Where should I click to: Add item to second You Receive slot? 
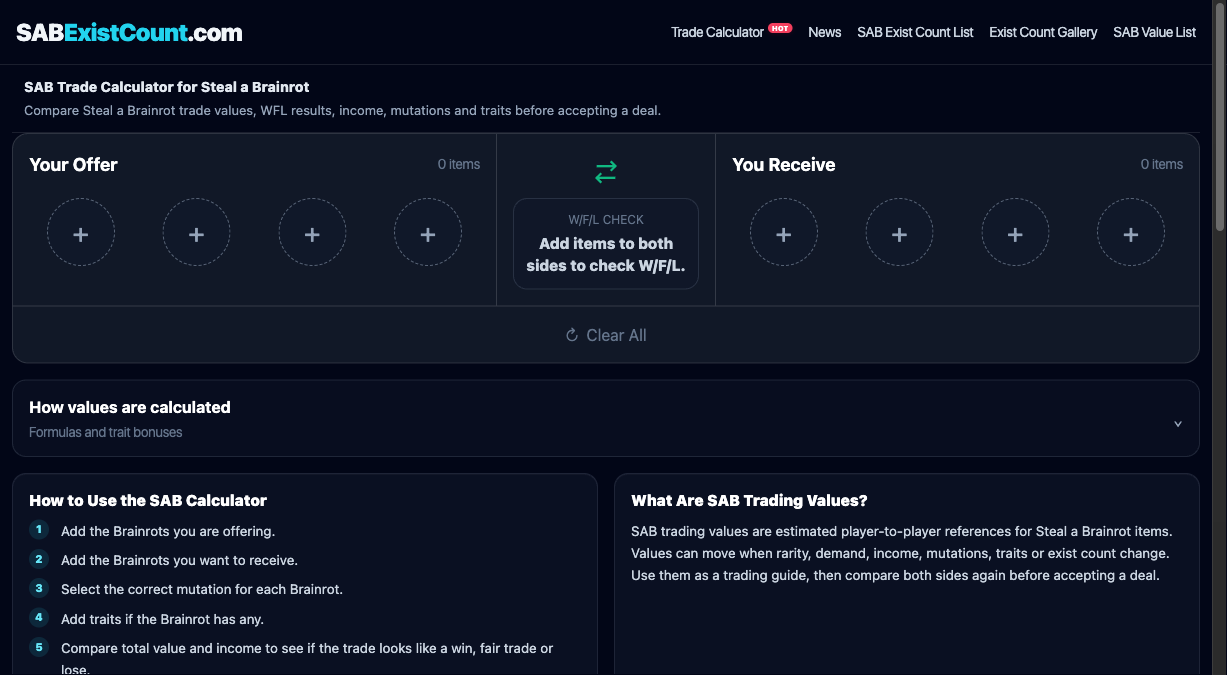[x=899, y=232]
